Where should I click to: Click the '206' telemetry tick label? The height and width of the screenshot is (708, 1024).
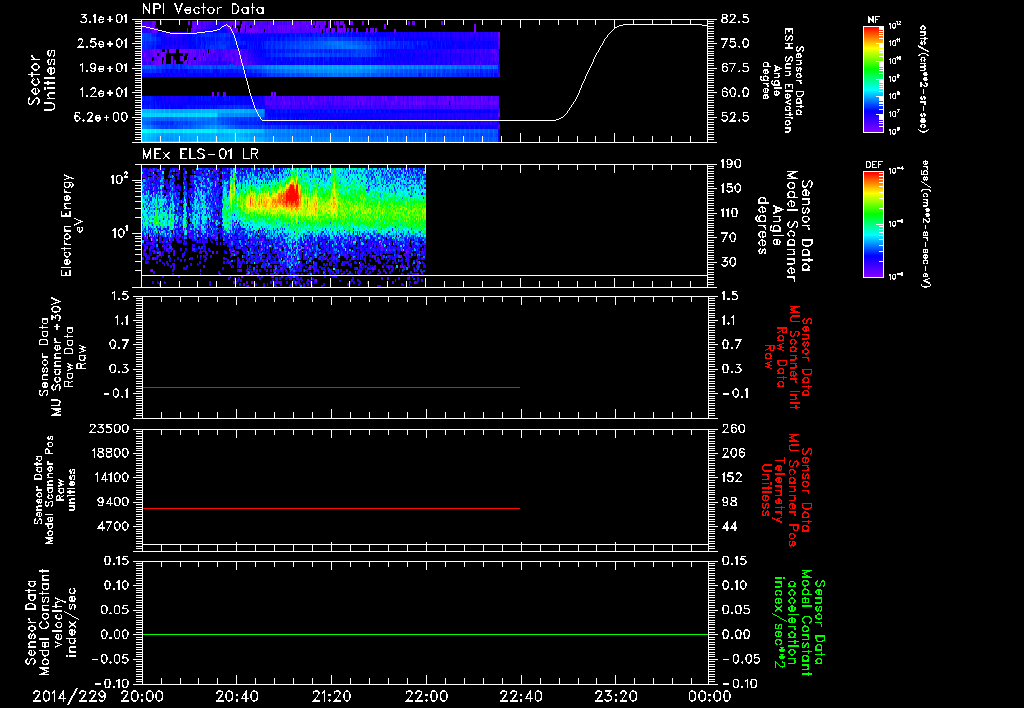pyautogui.click(x=731, y=453)
